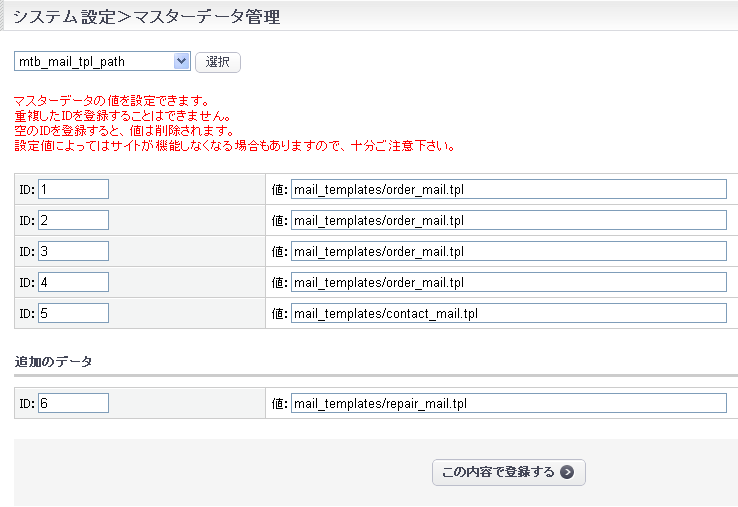Click the repair_mail.tpl value field
This screenshot has height=507, width=738.
point(509,403)
